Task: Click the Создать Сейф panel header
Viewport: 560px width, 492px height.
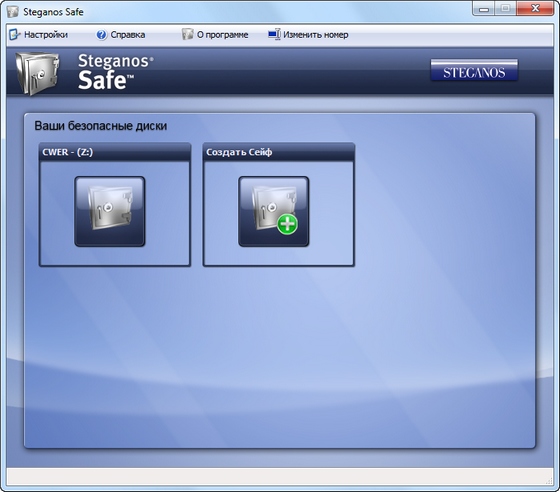Action: (279, 152)
